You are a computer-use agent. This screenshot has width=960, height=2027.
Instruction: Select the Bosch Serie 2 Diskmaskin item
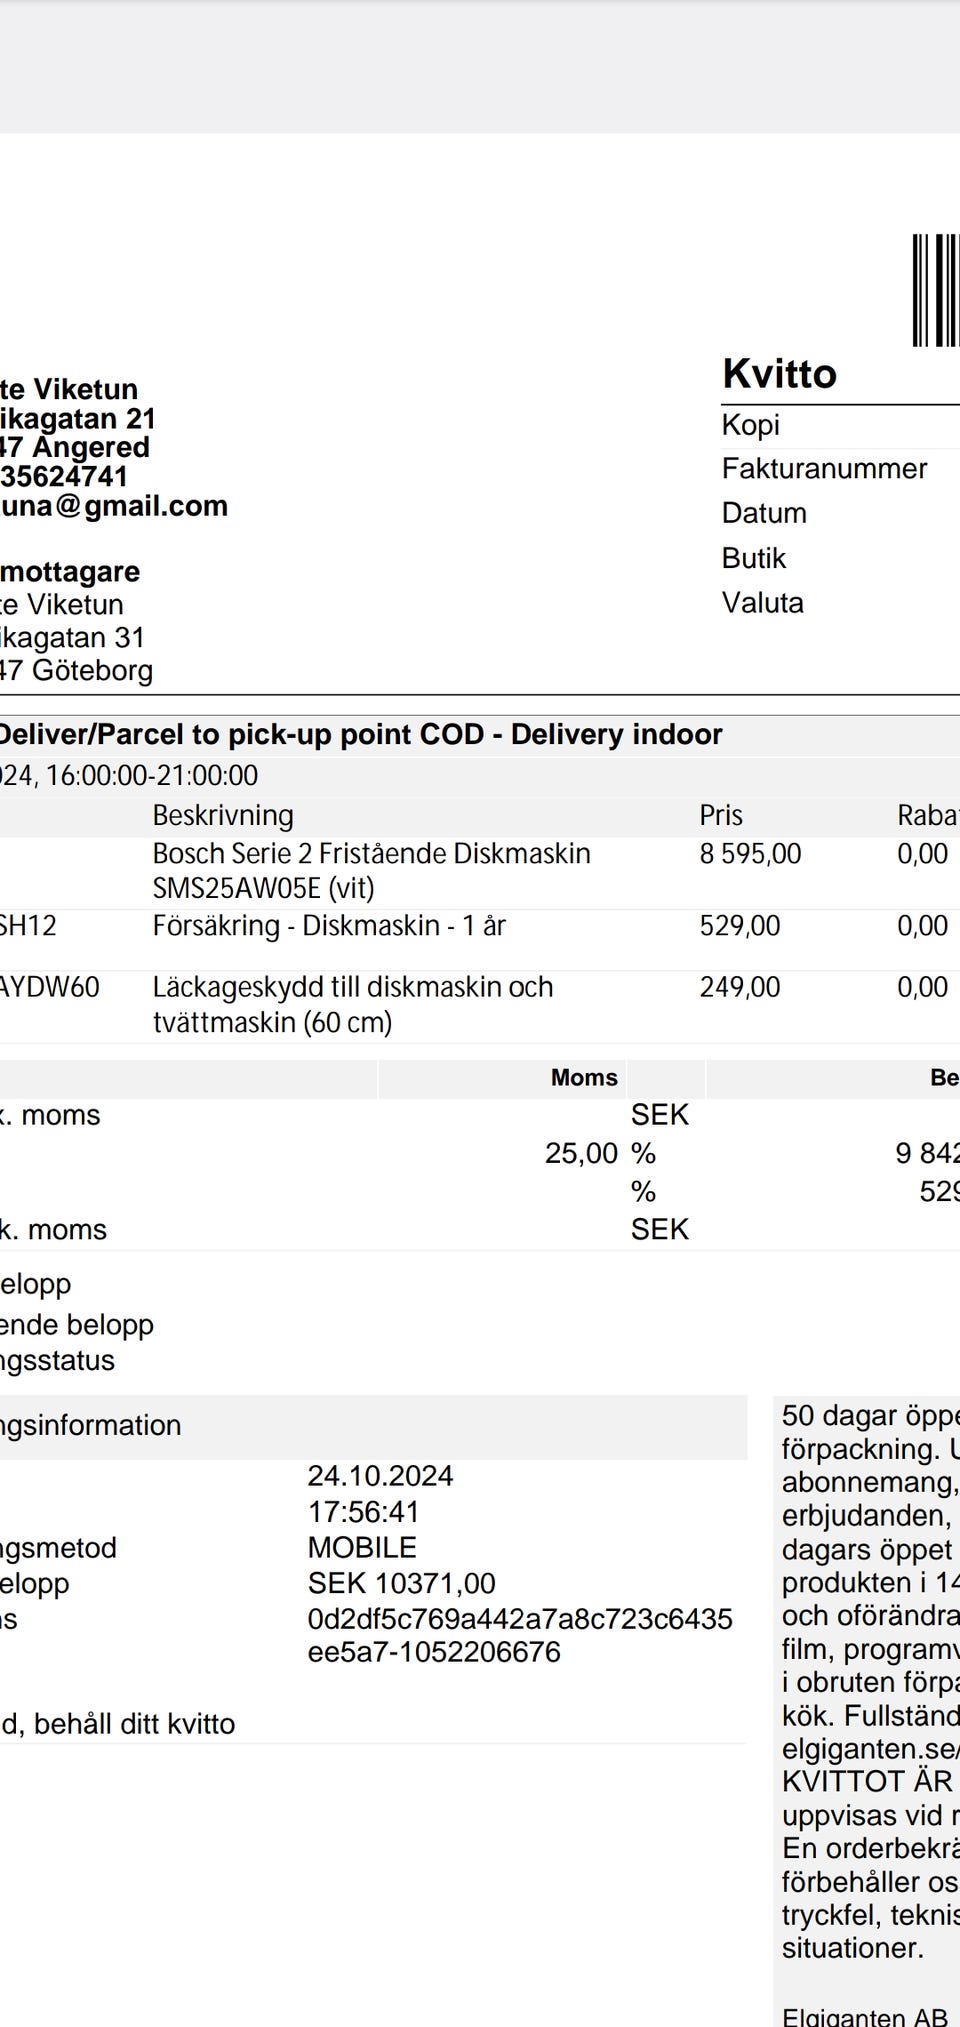pyautogui.click(x=371, y=870)
